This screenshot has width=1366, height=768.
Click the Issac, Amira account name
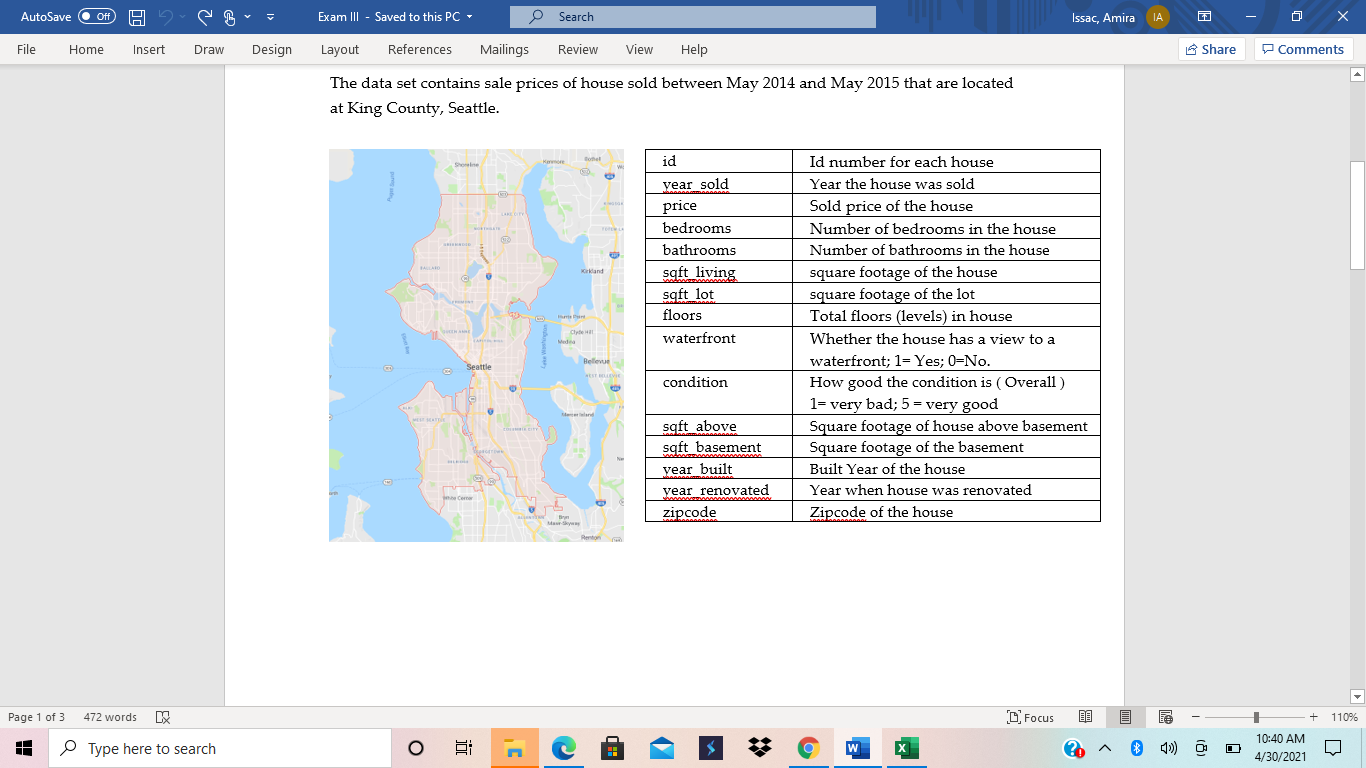point(1104,17)
